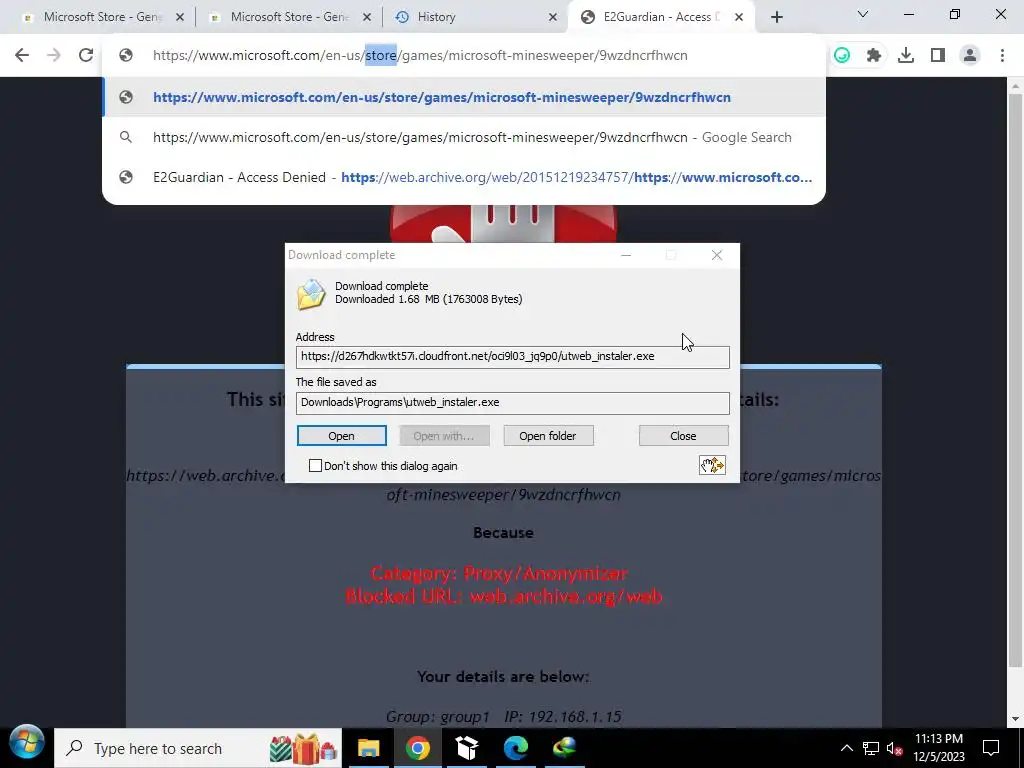The width and height of the screenshot is (1024, 768).
Task: Go back with the browser back arrow
Action: coord(22,56)
